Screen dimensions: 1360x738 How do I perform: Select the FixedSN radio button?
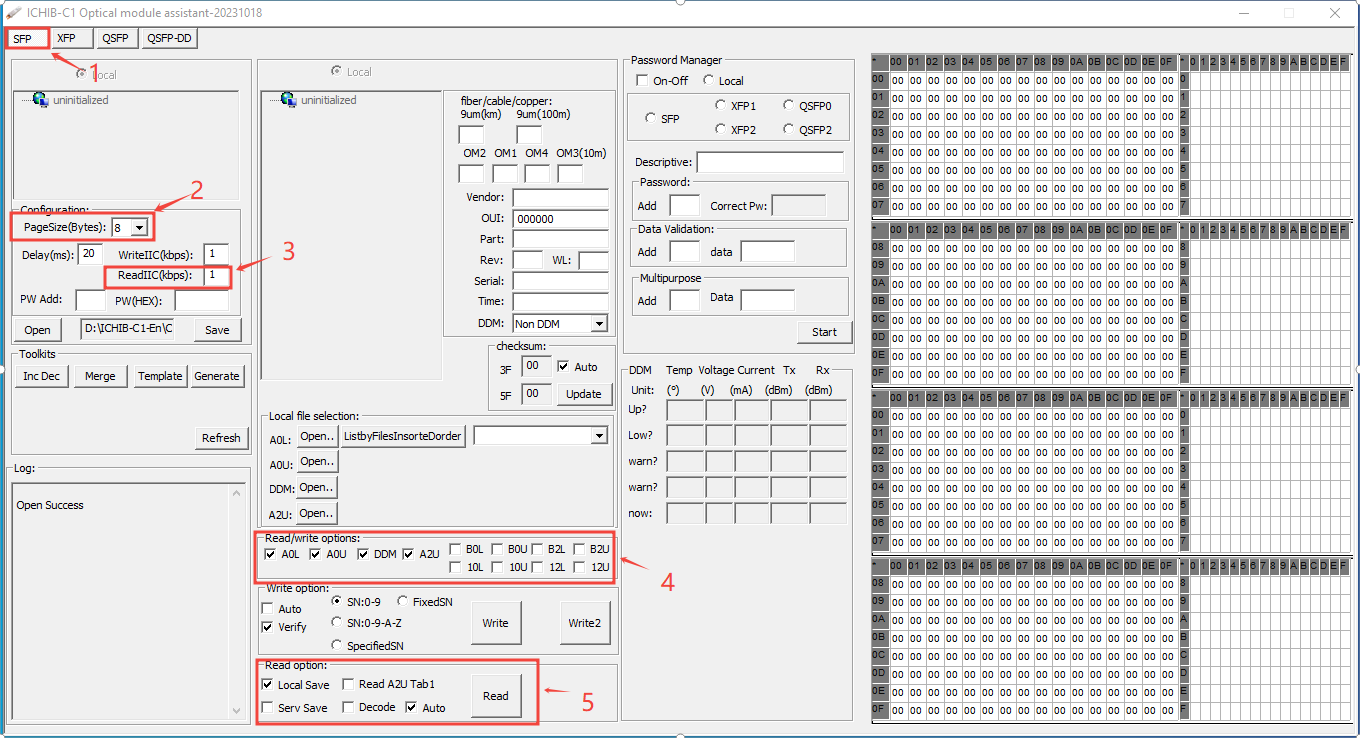(x=400, y=601)
